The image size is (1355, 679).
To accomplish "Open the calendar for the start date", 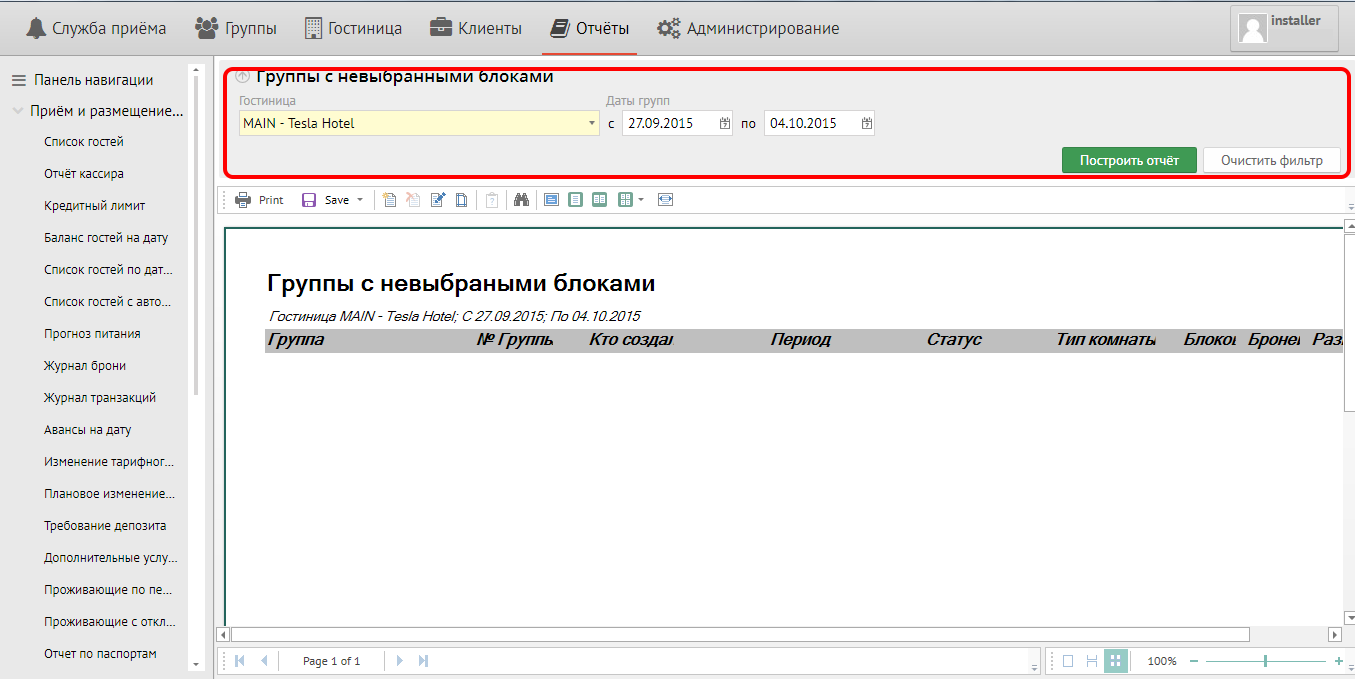I will [725, 124].
